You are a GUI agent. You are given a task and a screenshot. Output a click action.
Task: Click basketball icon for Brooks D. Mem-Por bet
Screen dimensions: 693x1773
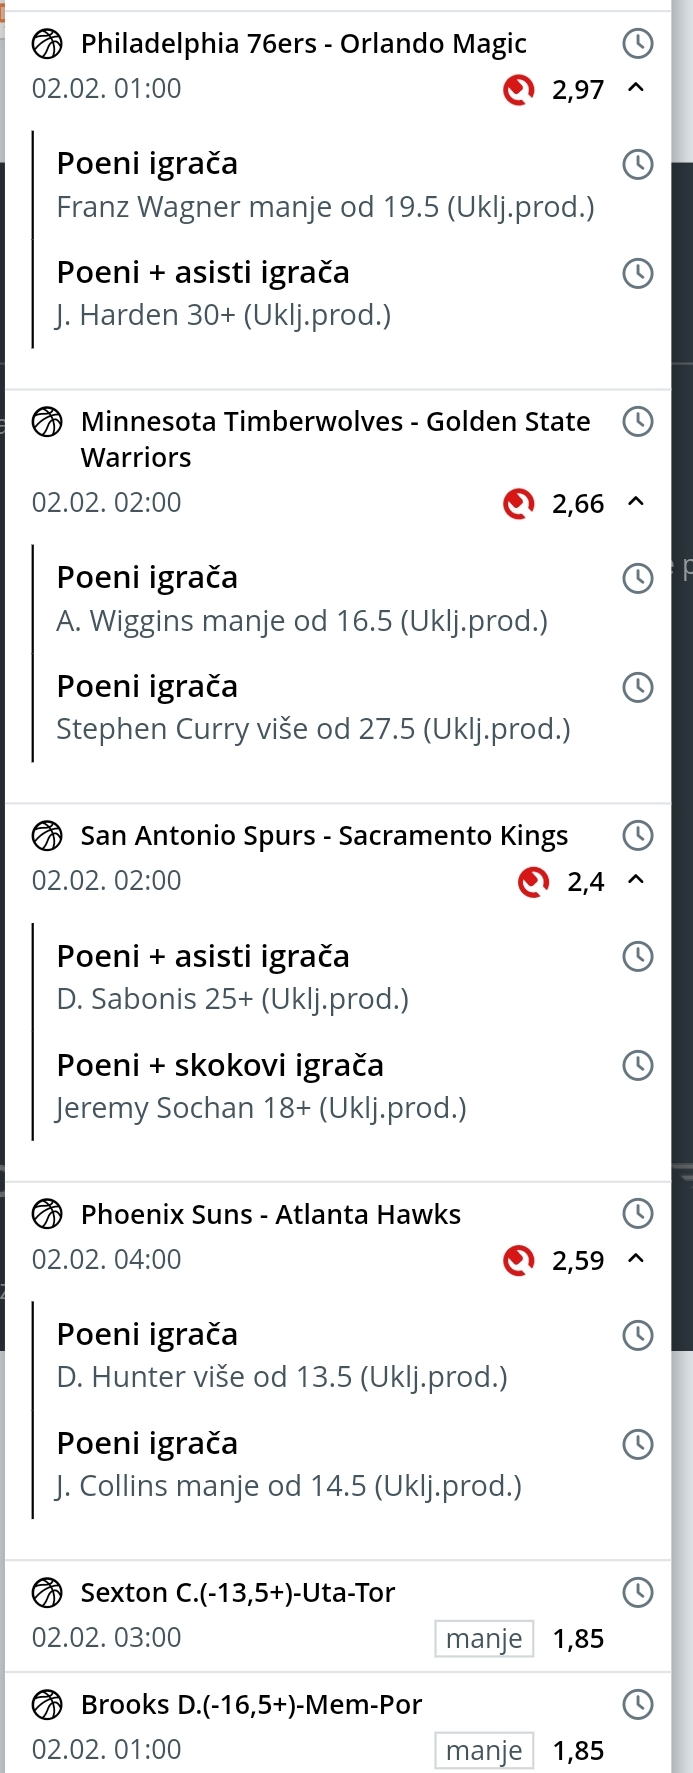click(47, 1704)
